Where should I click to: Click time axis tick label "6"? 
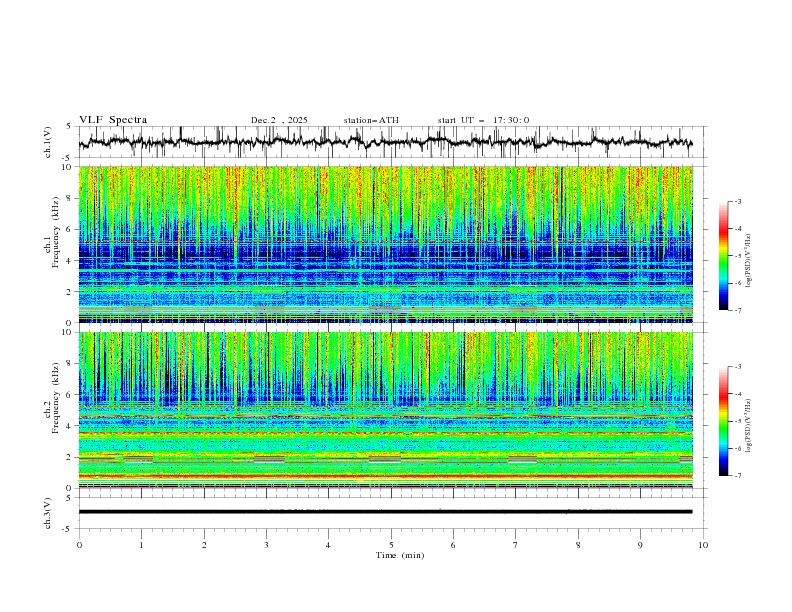coord(453,545)
